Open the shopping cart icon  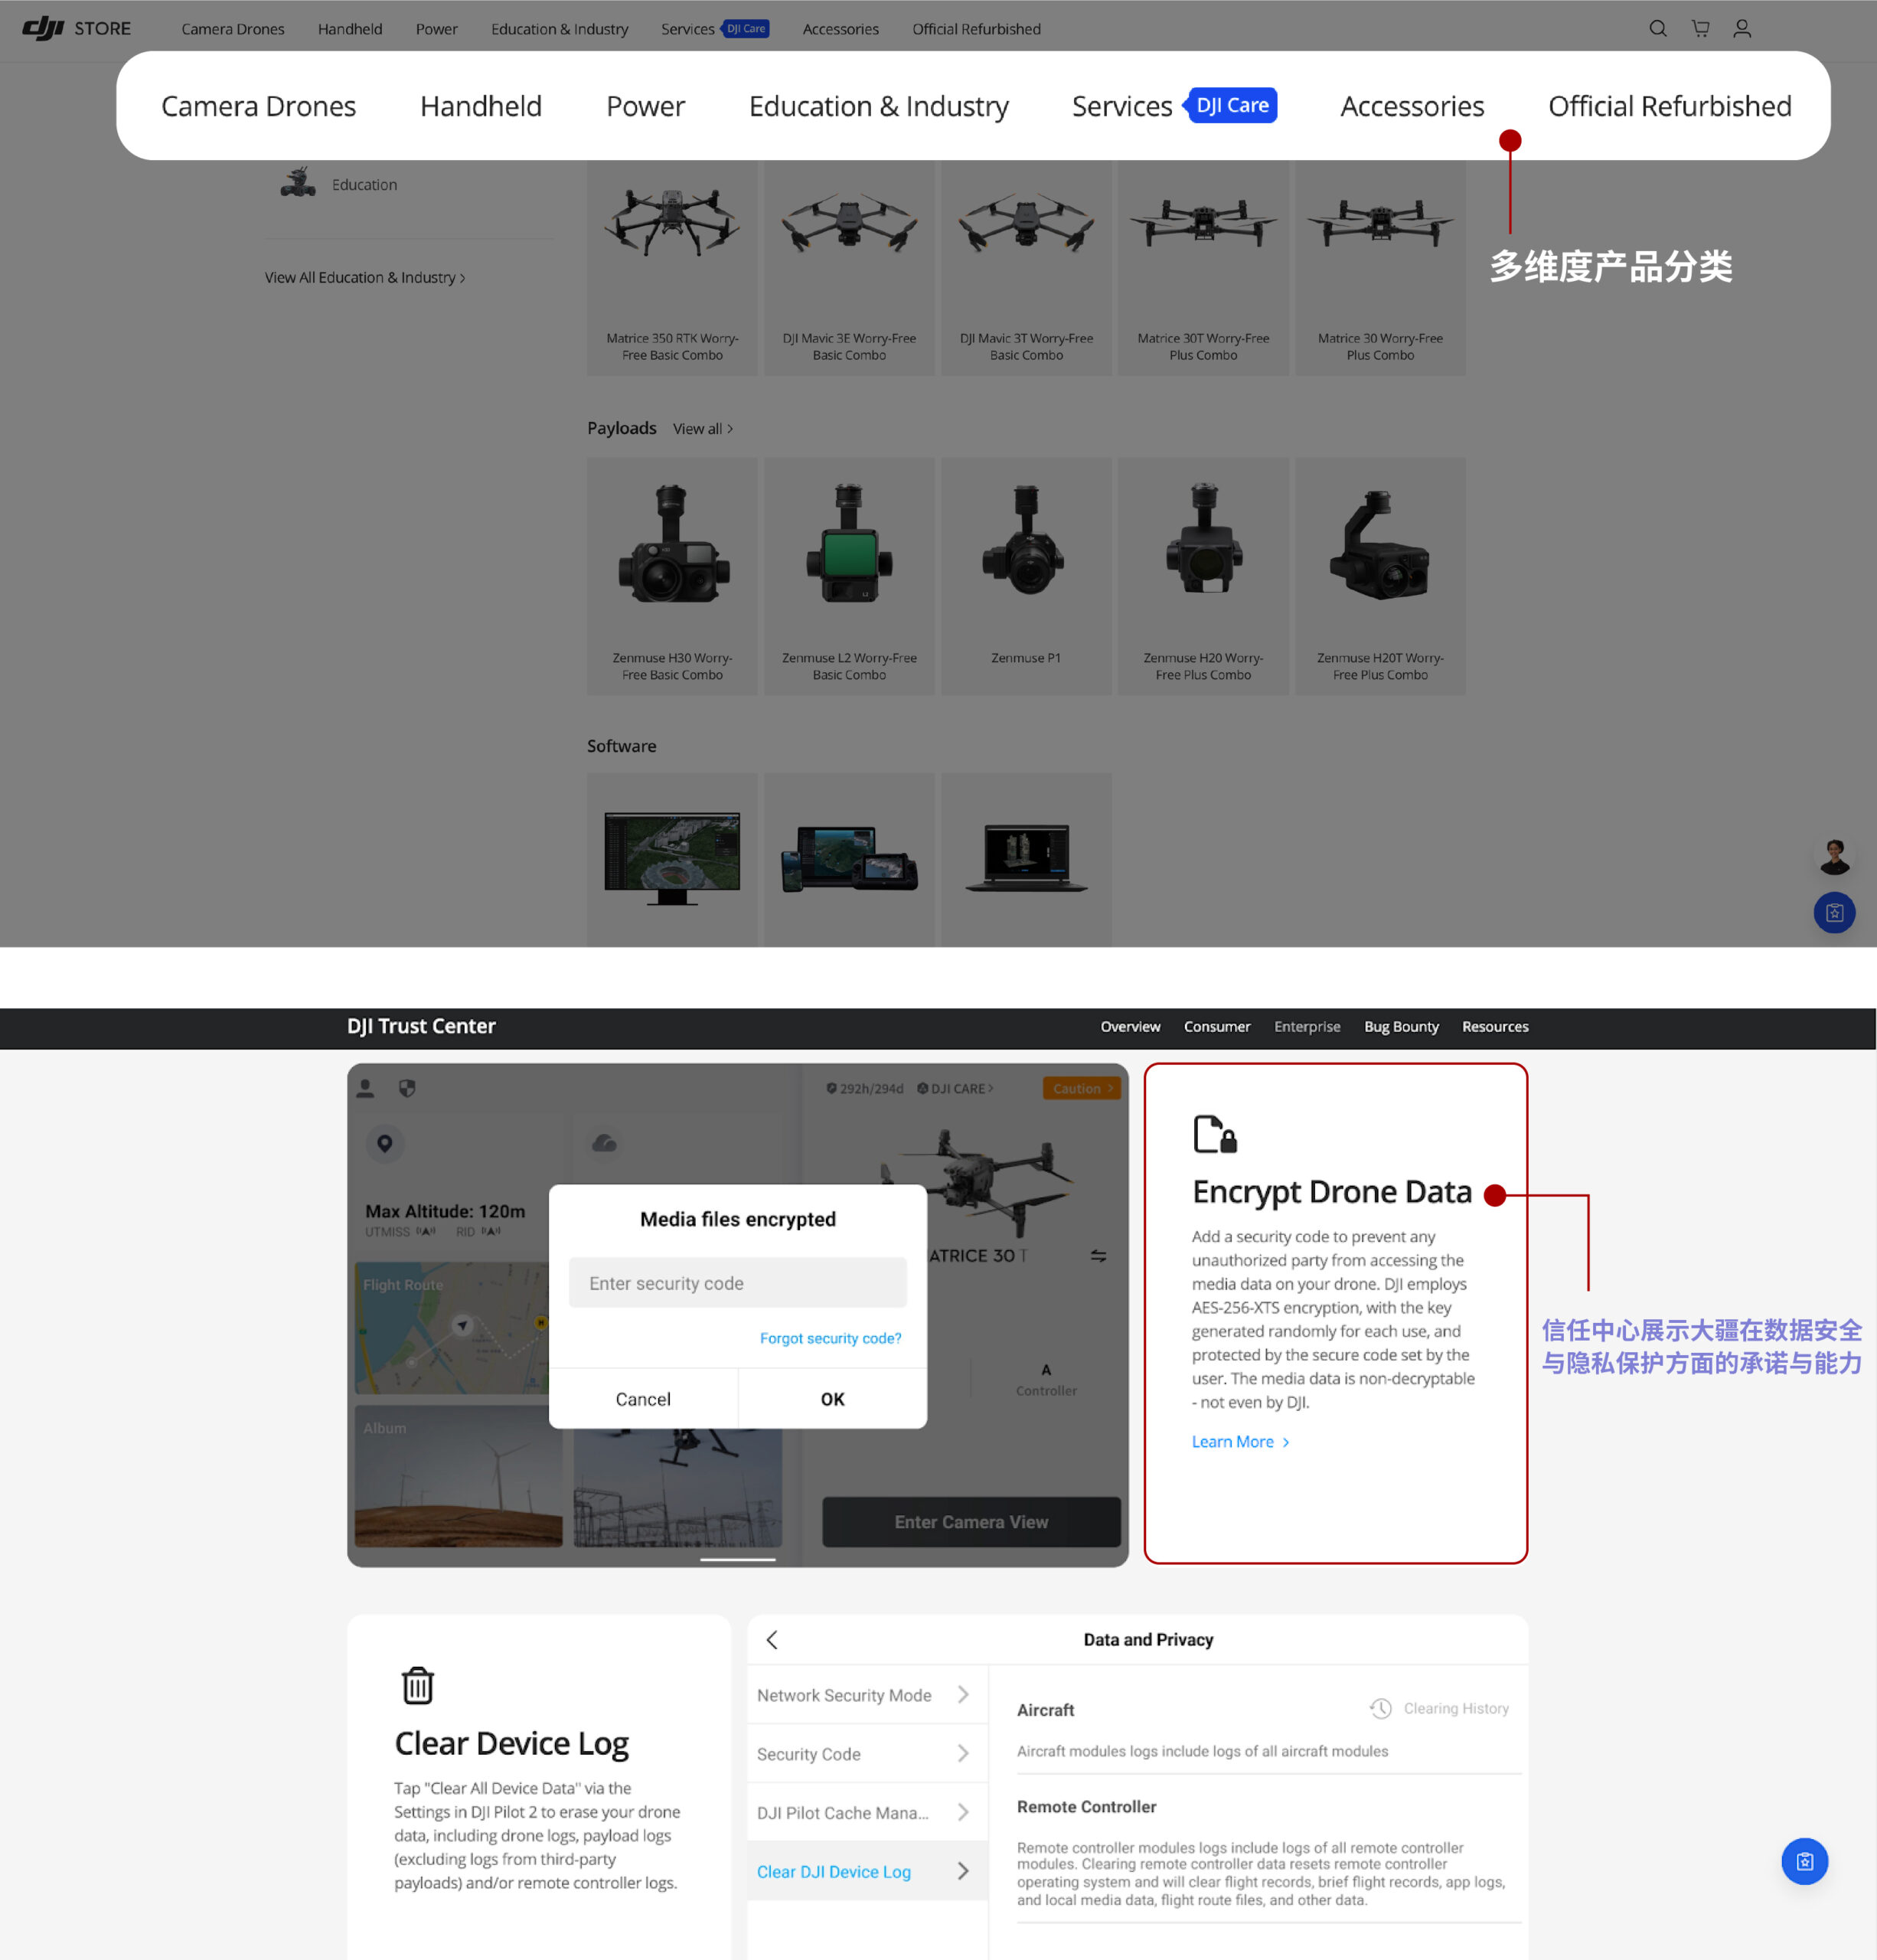[1700, 28]
